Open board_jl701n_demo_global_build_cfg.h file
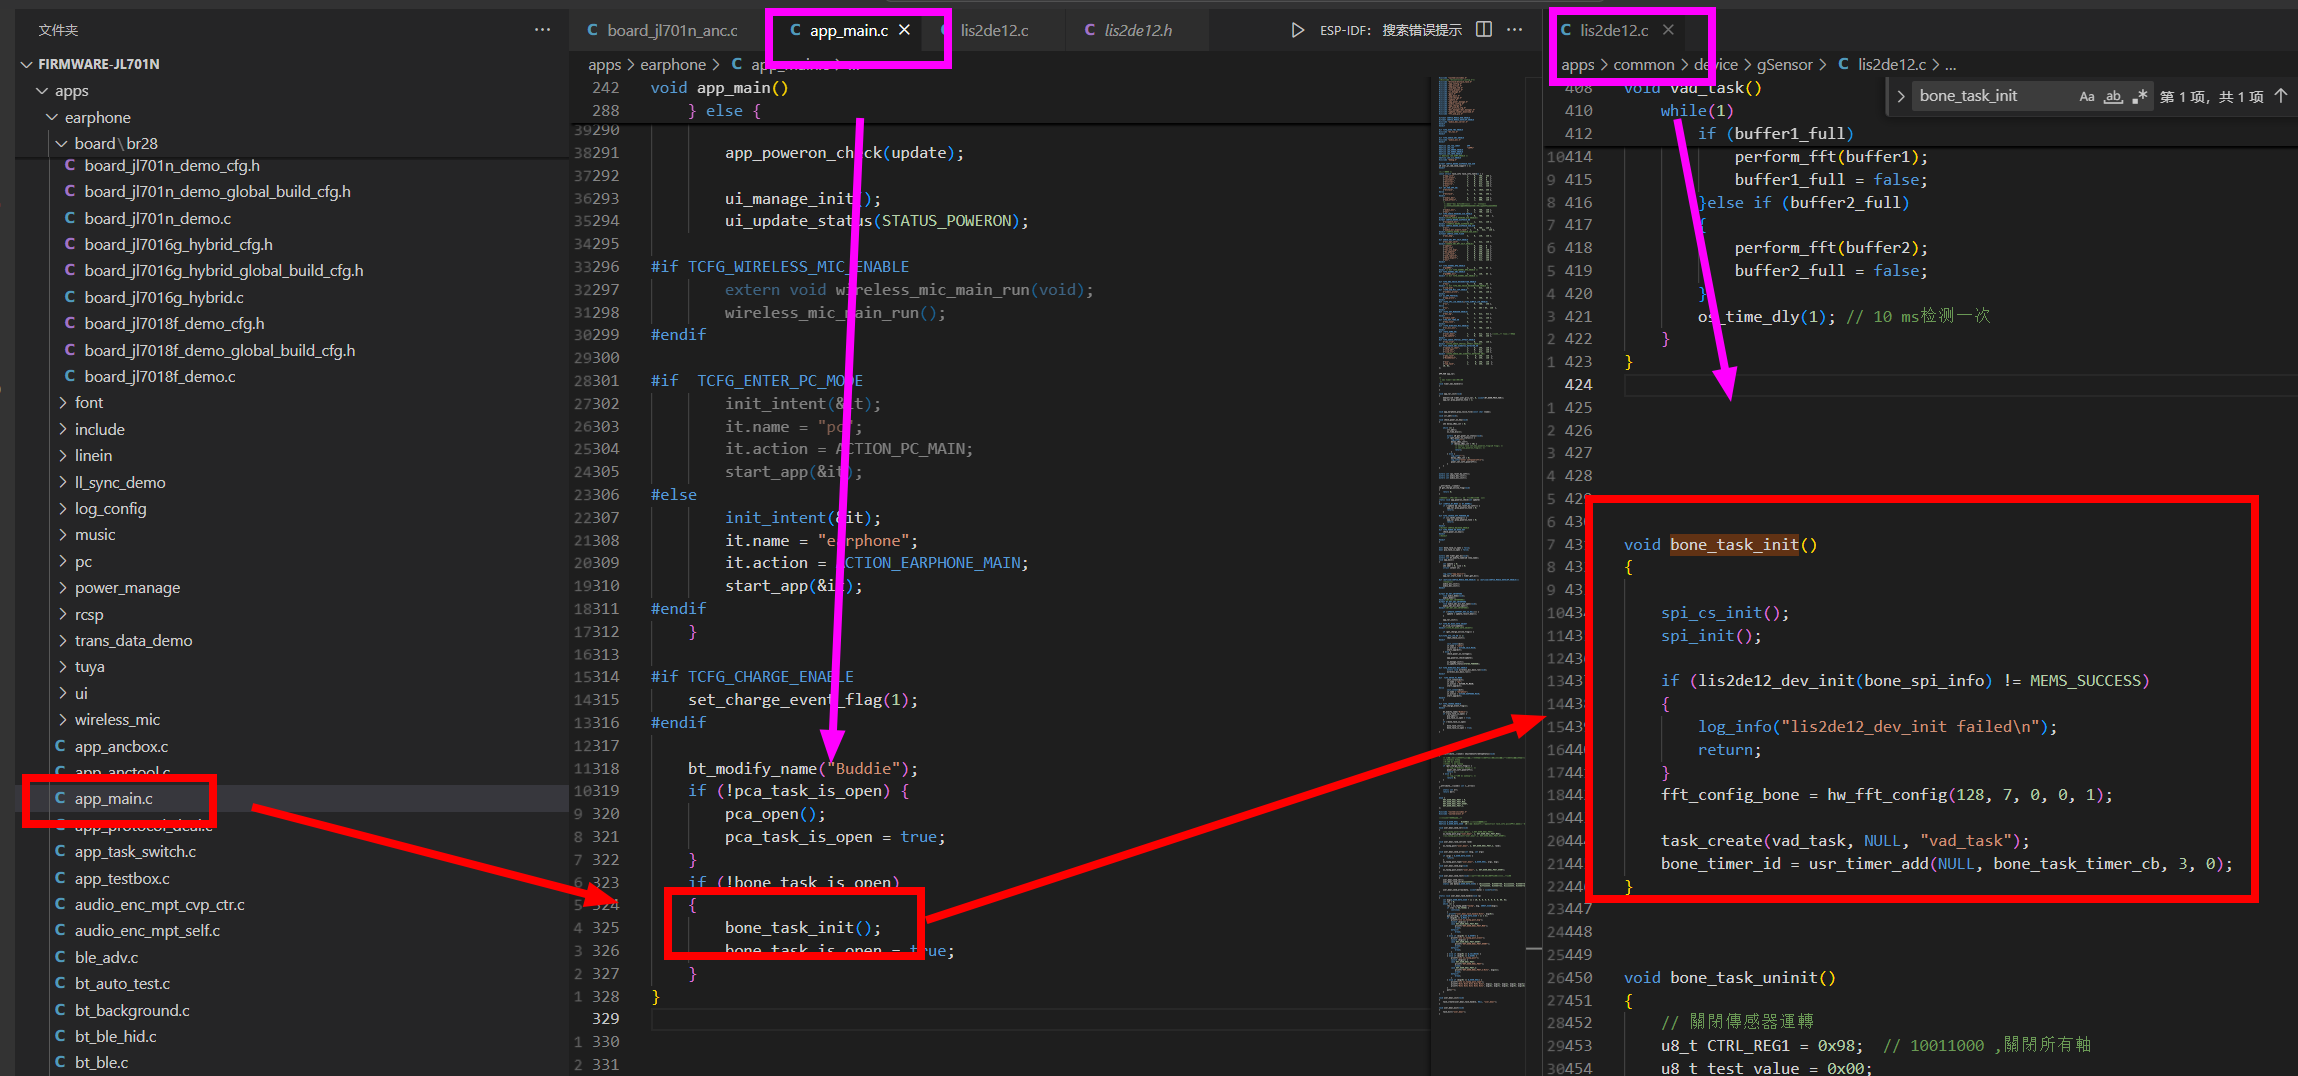The height and width of the screenshot is (1076, 2298). pos(217,192)
